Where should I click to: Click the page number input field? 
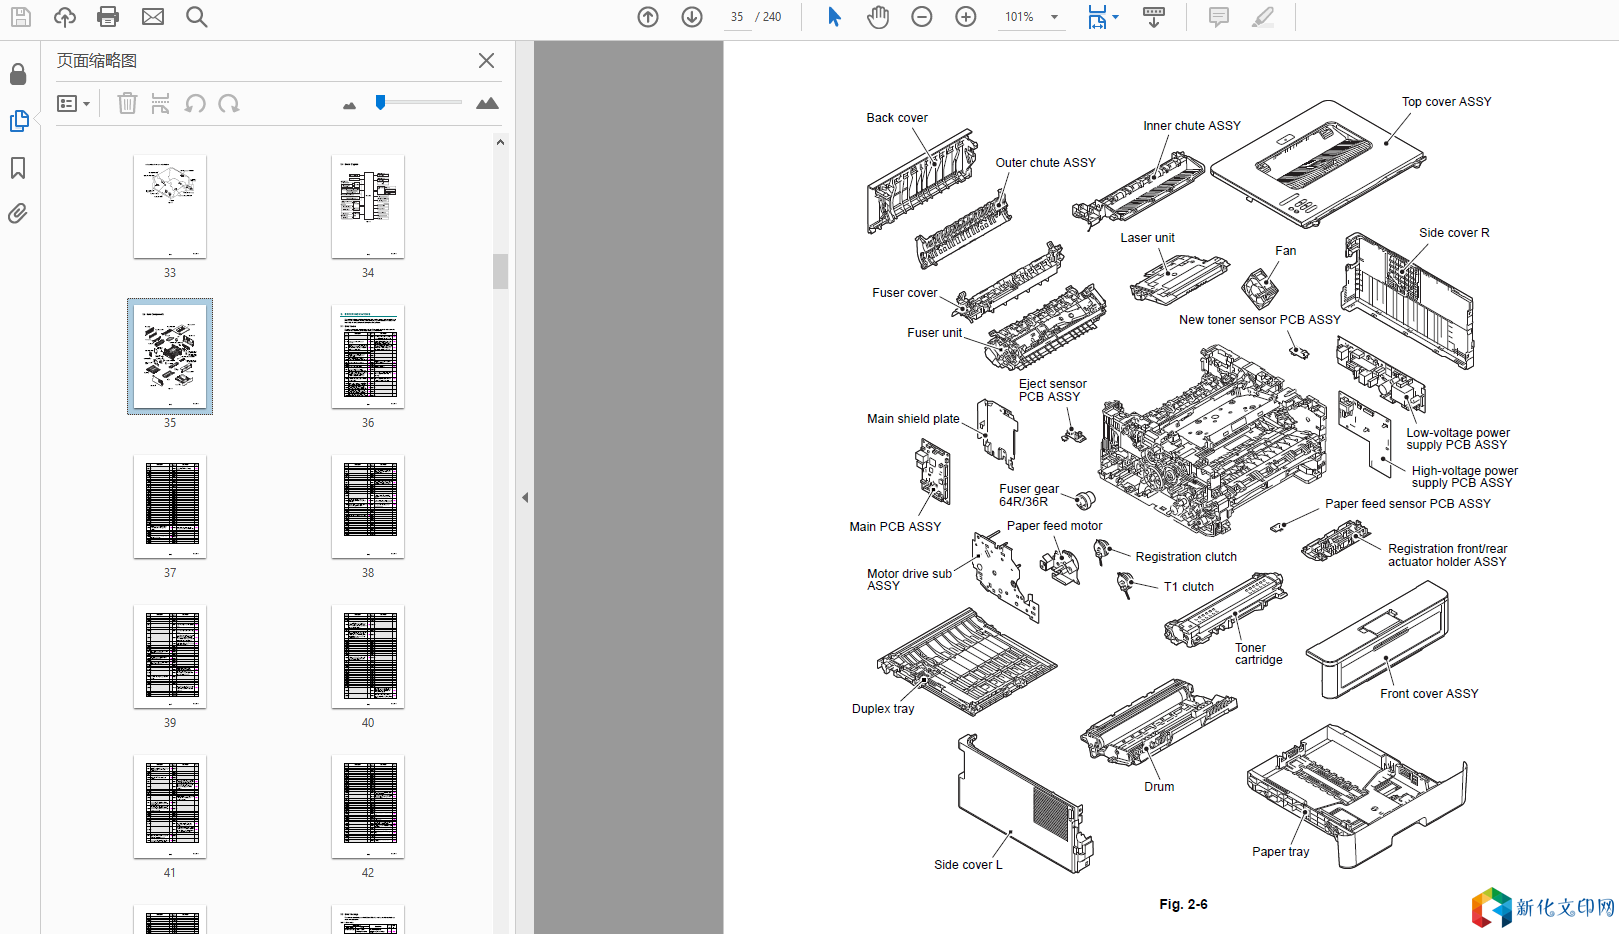(x=737, y=17)
